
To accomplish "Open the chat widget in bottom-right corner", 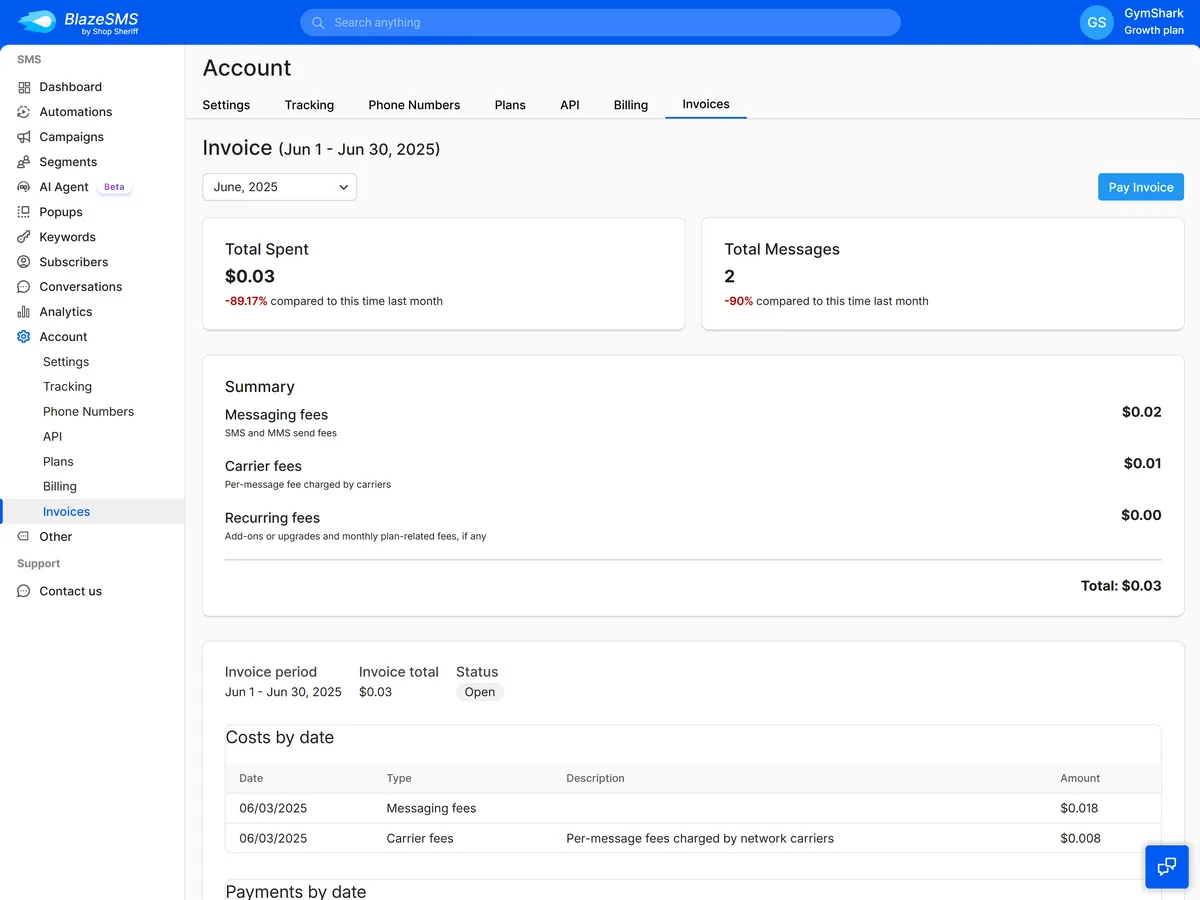I will [1166, 866].
